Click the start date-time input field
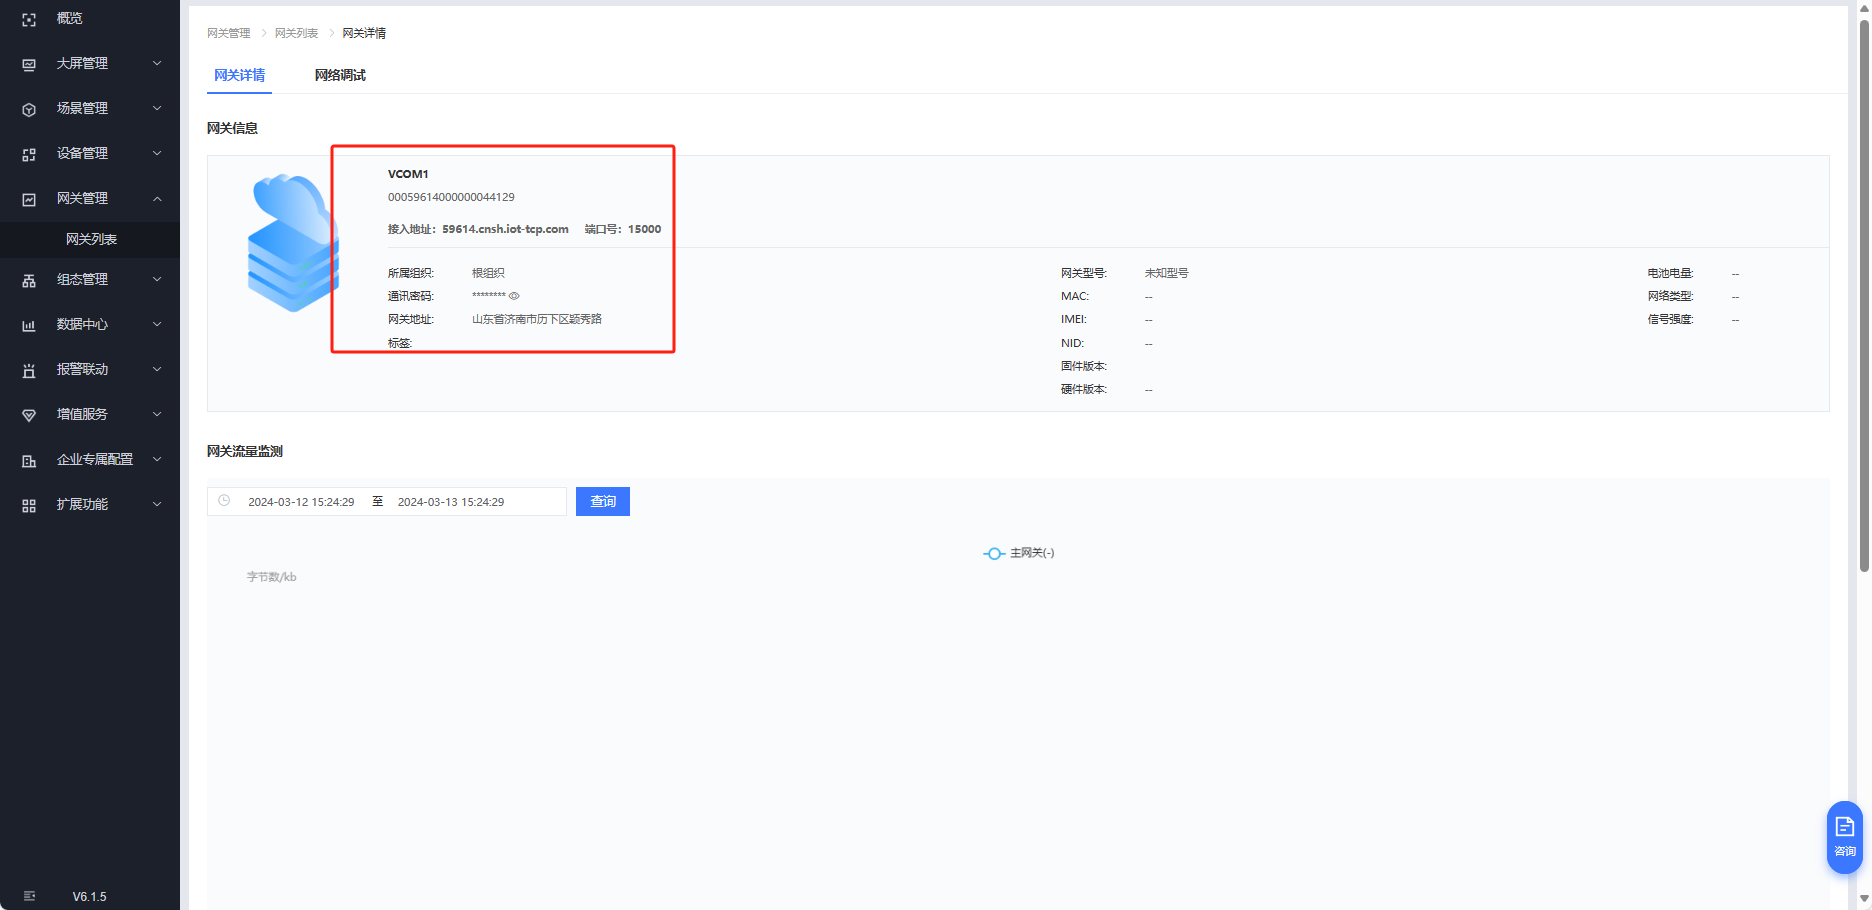The image size is (1872, 910). point(301,502)
